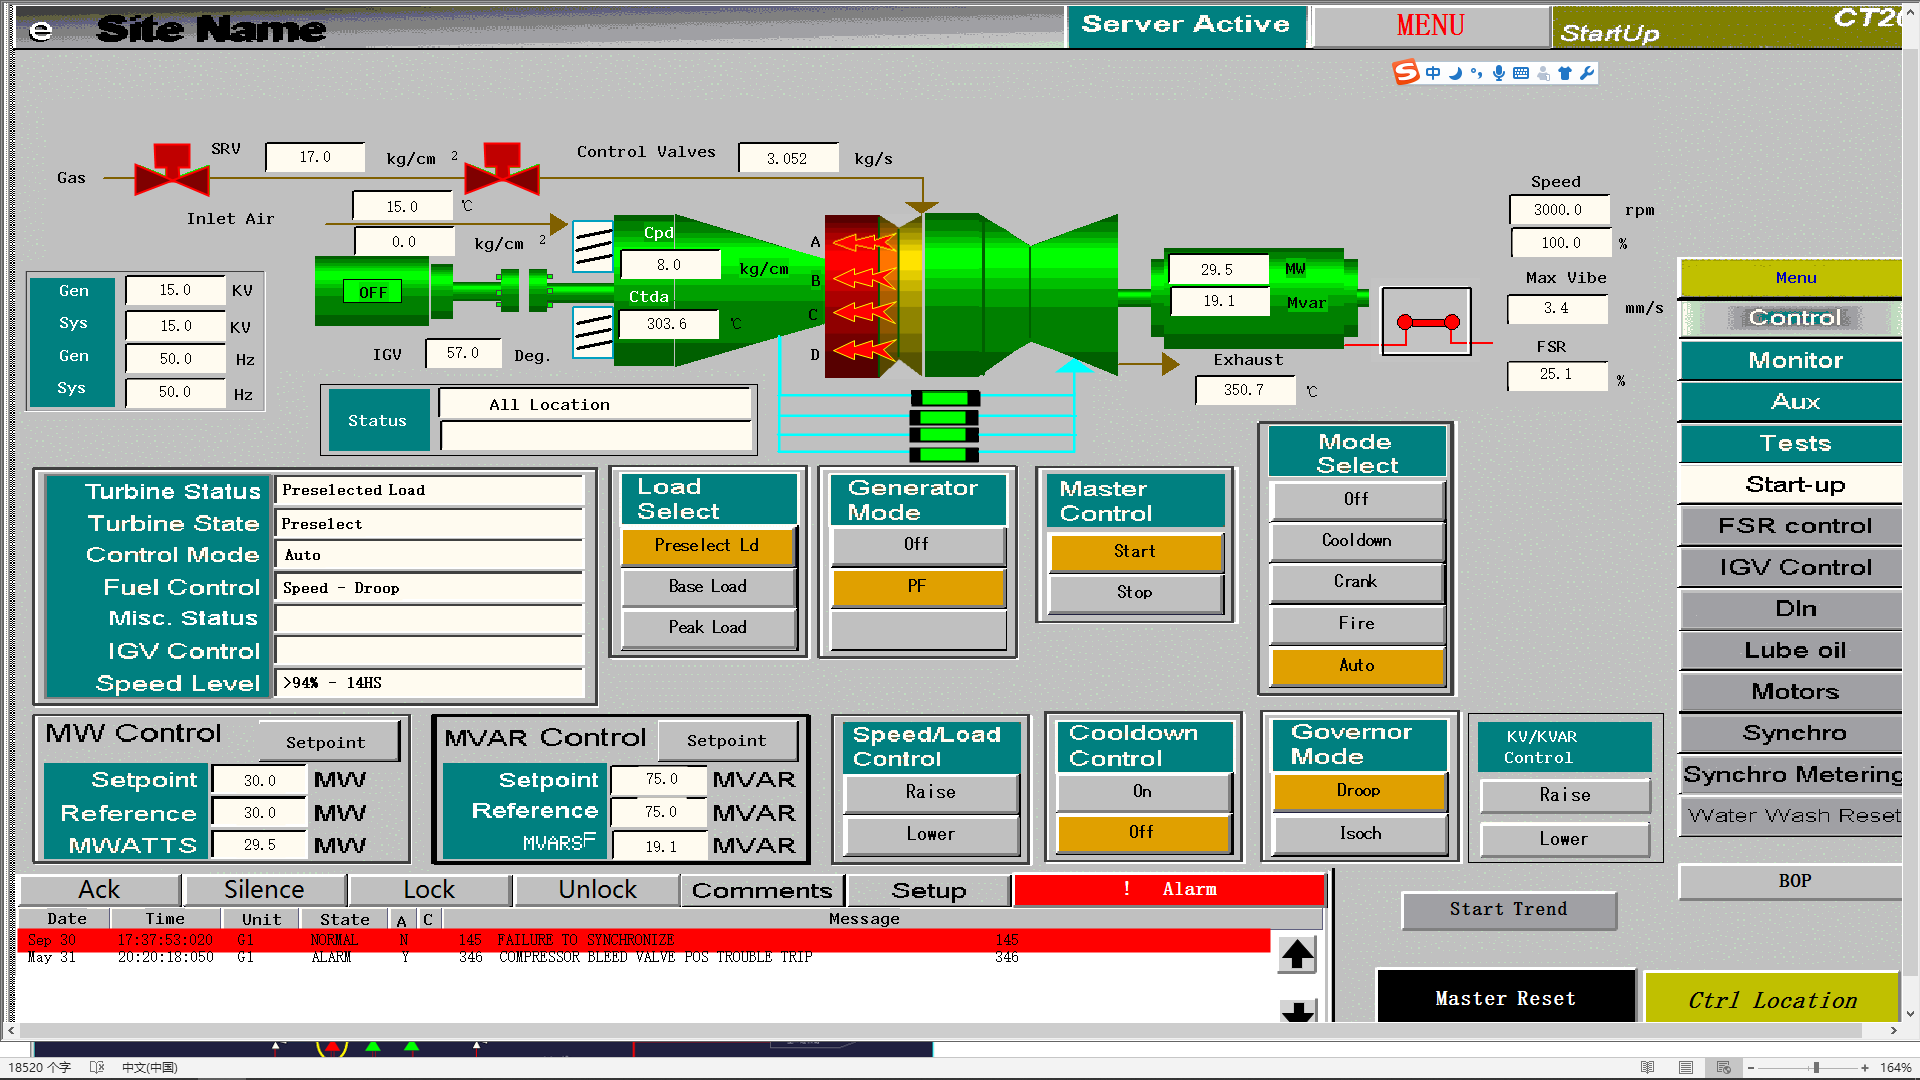This screenshot has width=1920, height=1080.
Task: Click the Sogou wrench settings icon
Action: click(x=1587, y=73)
